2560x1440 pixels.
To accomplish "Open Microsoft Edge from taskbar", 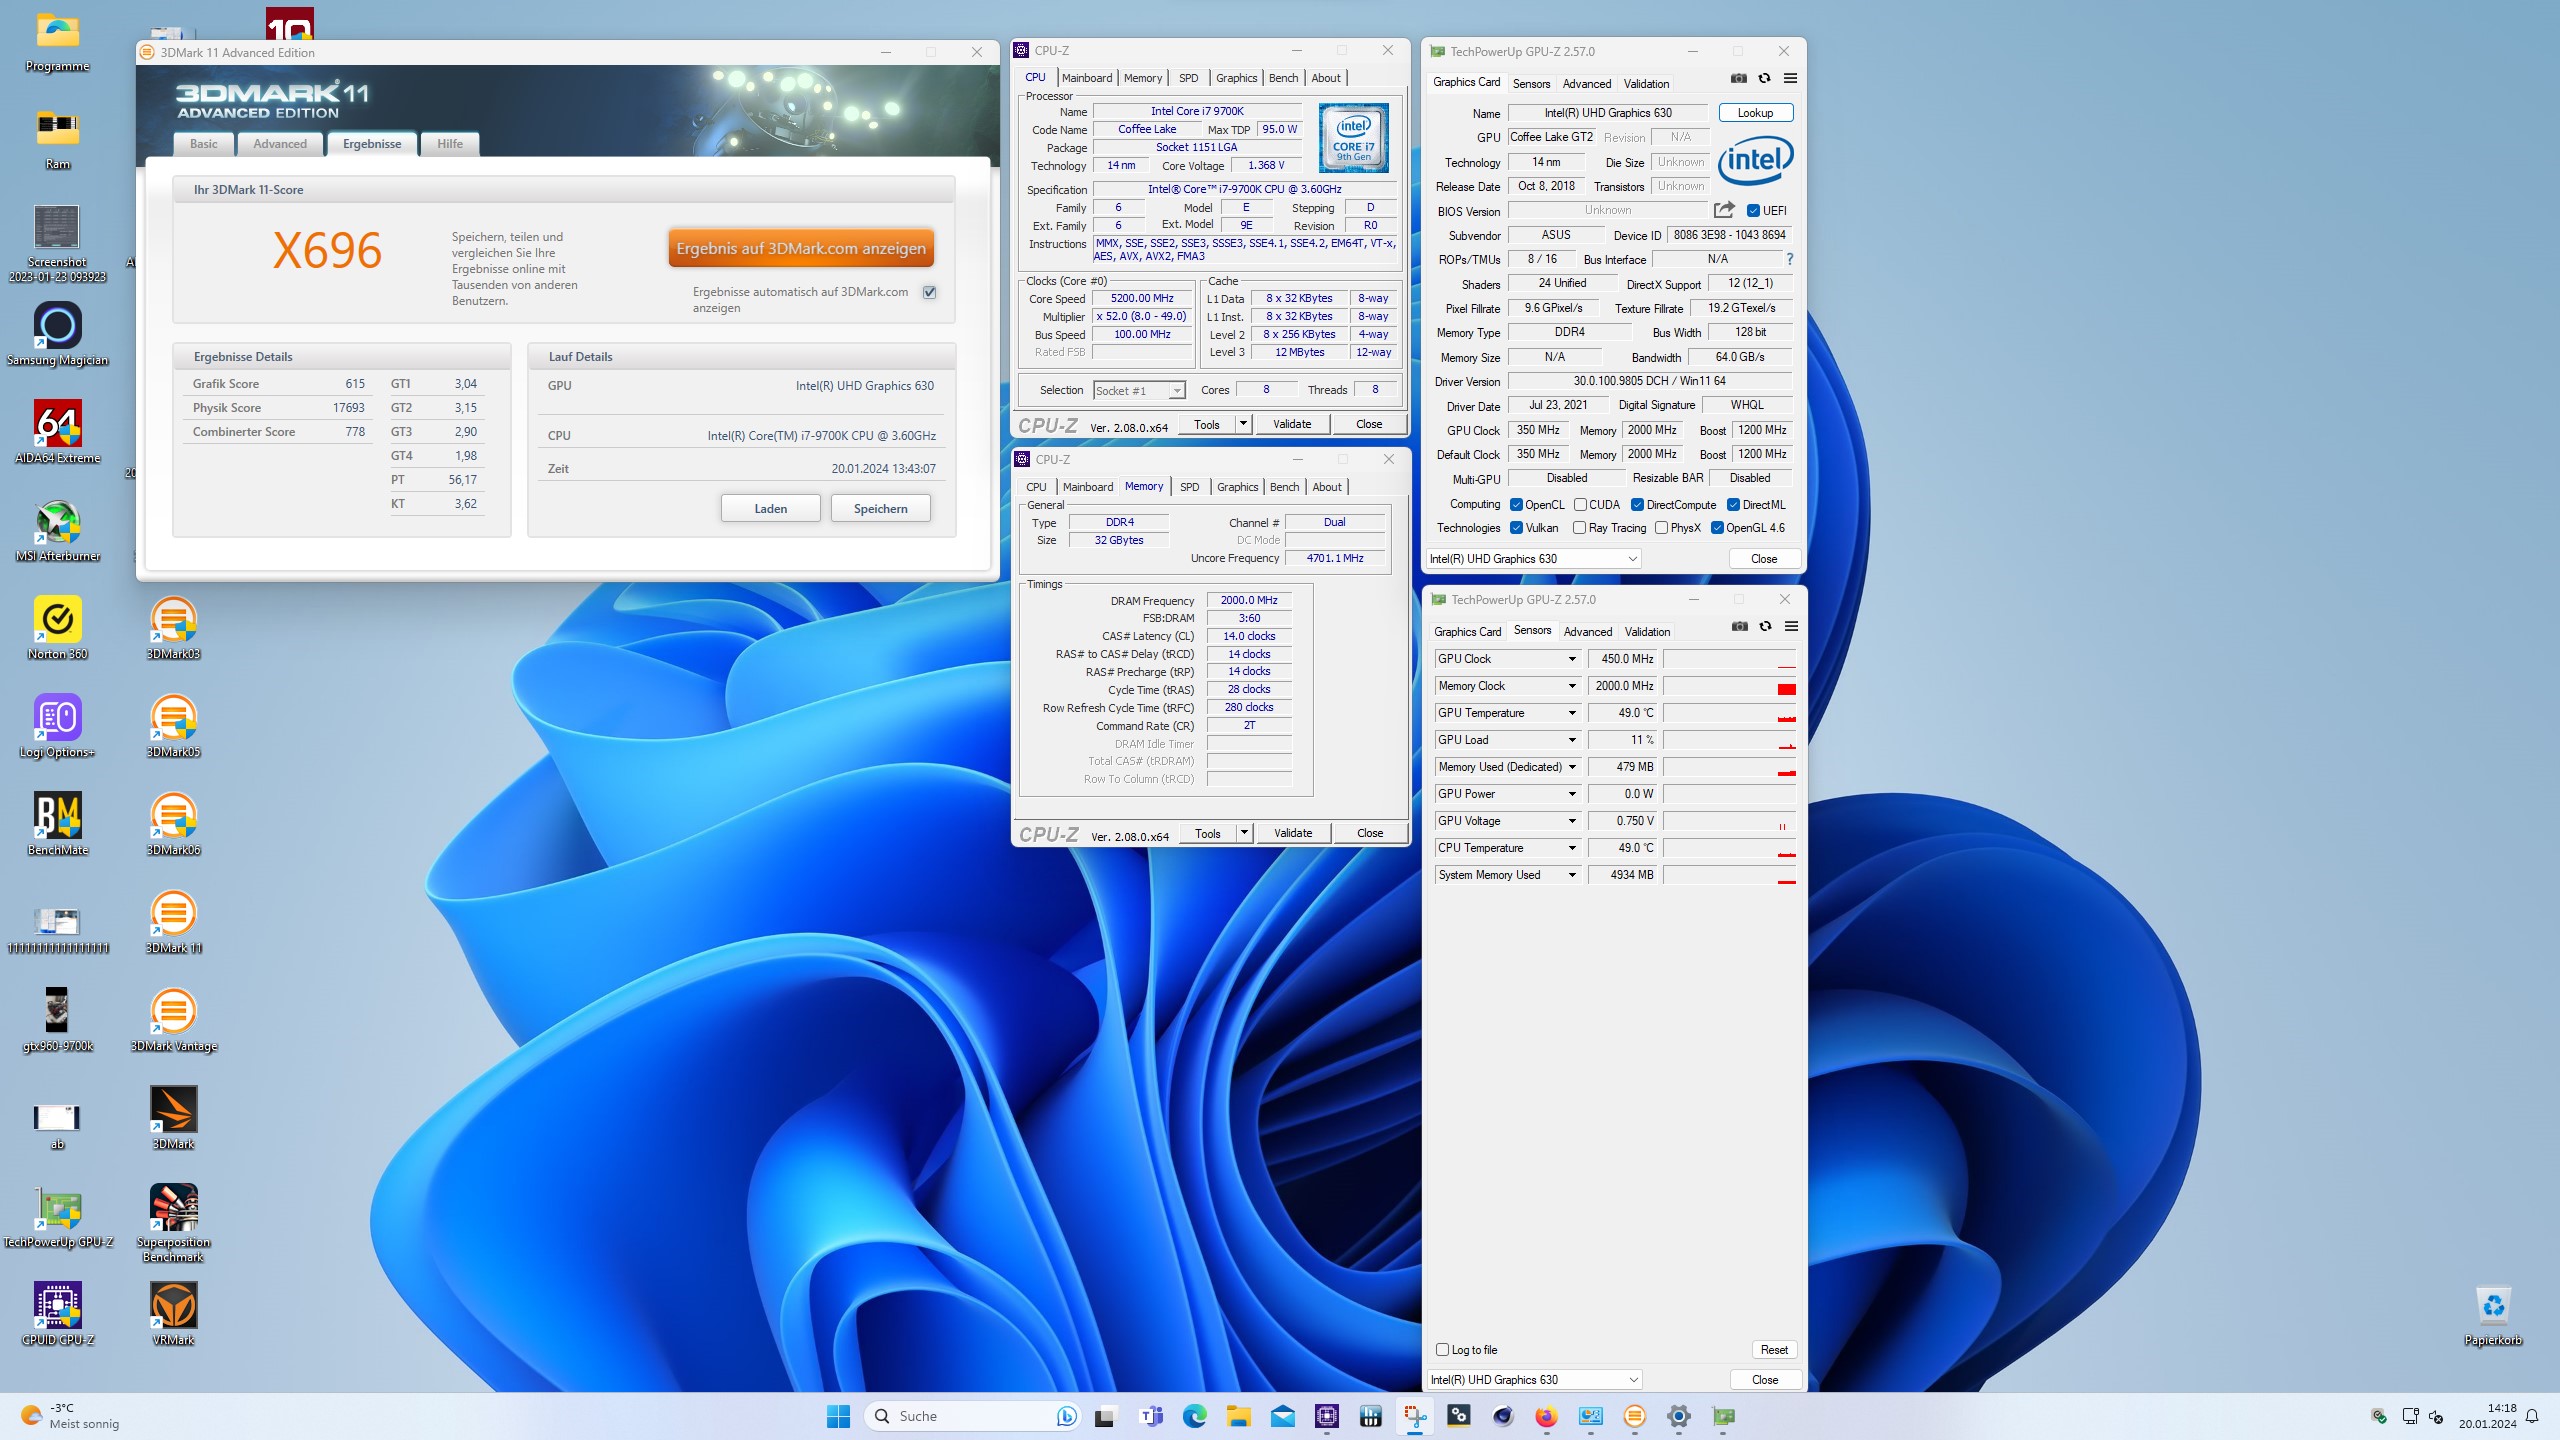I will pos(1194,1416).
